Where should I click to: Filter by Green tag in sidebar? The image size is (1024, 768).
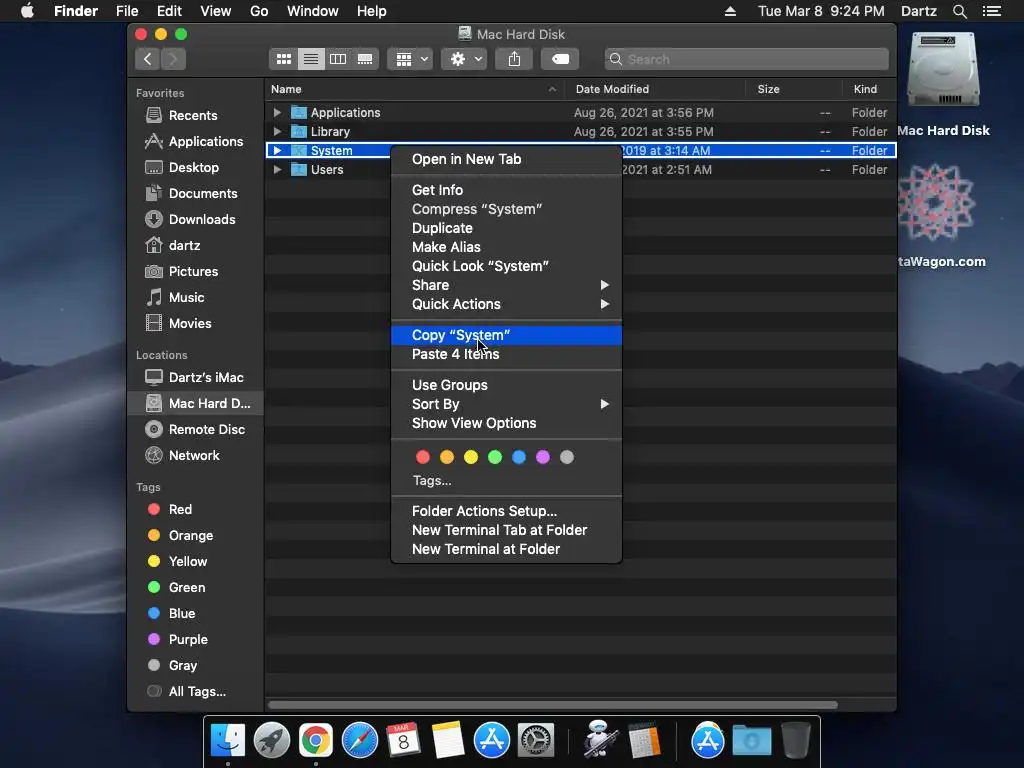coord(187,588)
